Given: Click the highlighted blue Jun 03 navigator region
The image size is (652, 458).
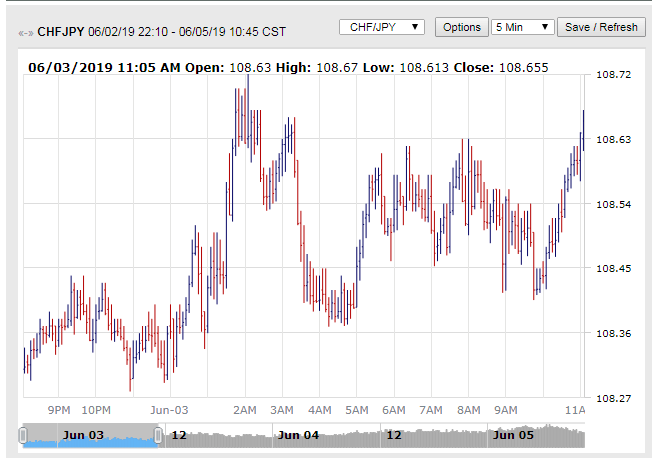Looking at the screenshot, I should [x=90, y=437].
